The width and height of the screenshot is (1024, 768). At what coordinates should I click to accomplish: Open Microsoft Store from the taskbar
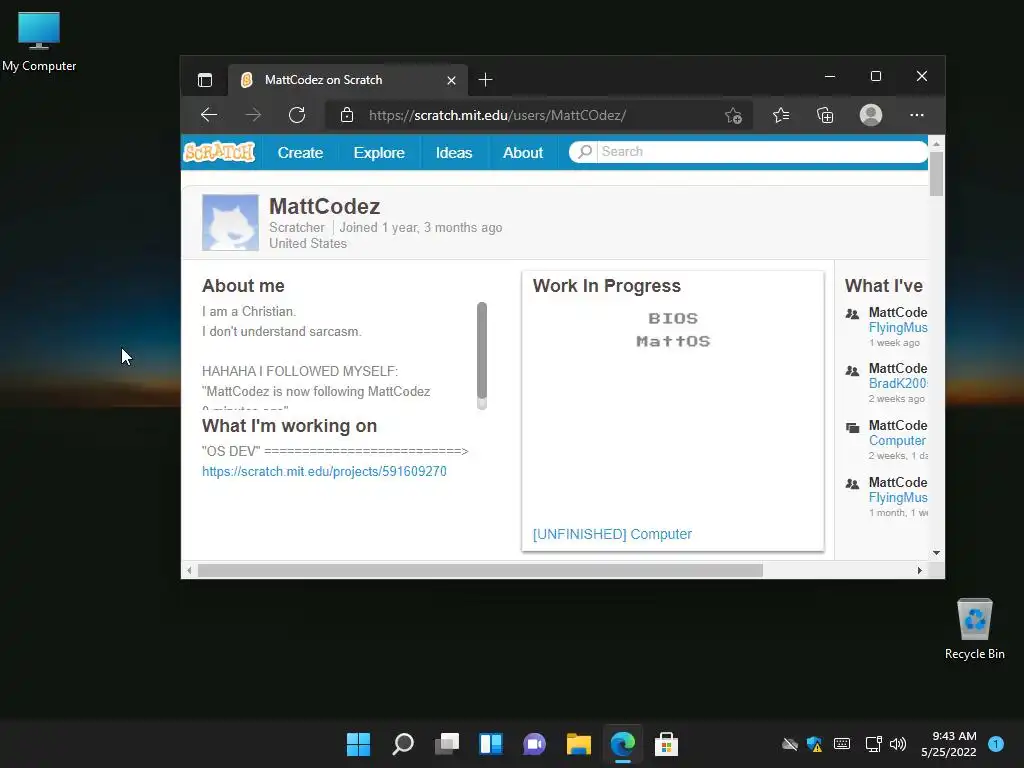click(x=666, y=744)
